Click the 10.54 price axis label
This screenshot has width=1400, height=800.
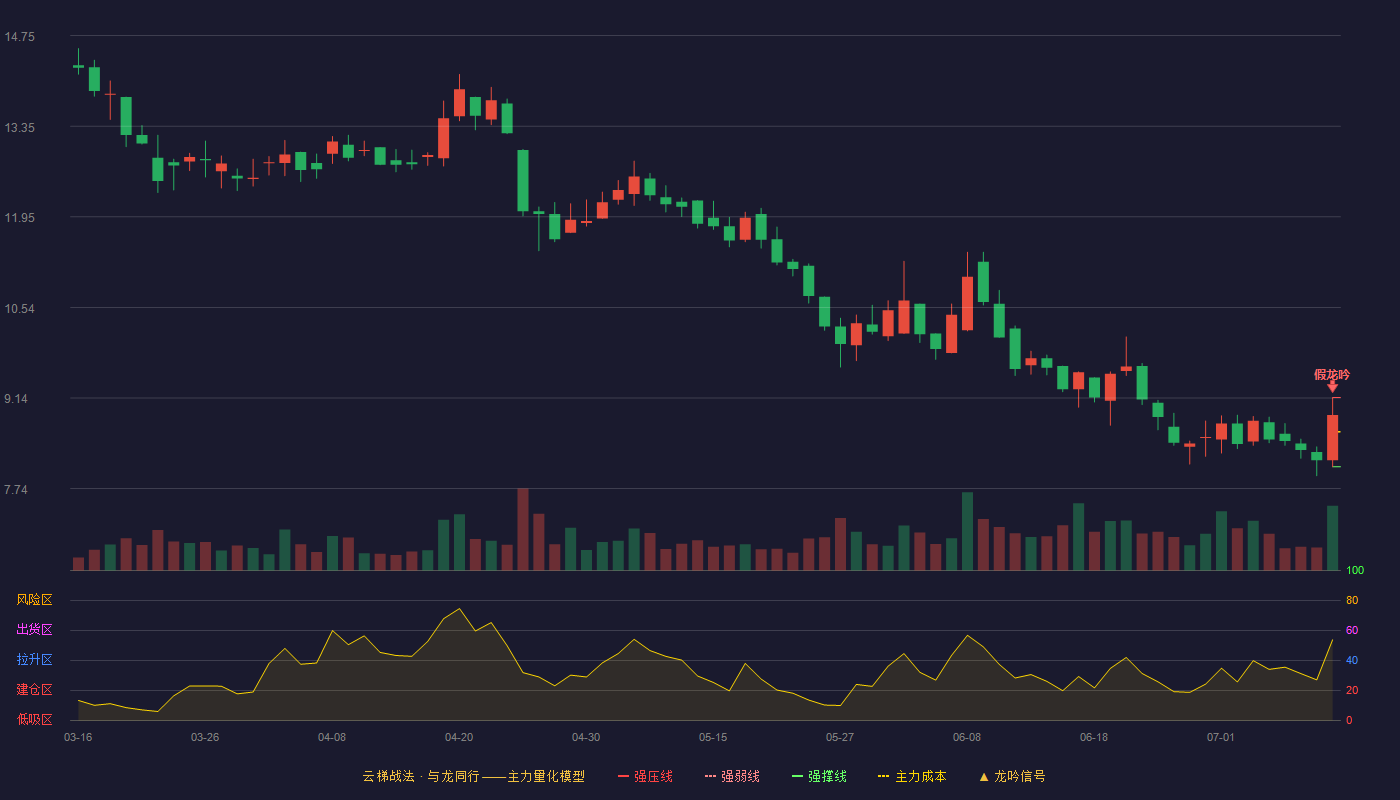(x=20, y=309)
